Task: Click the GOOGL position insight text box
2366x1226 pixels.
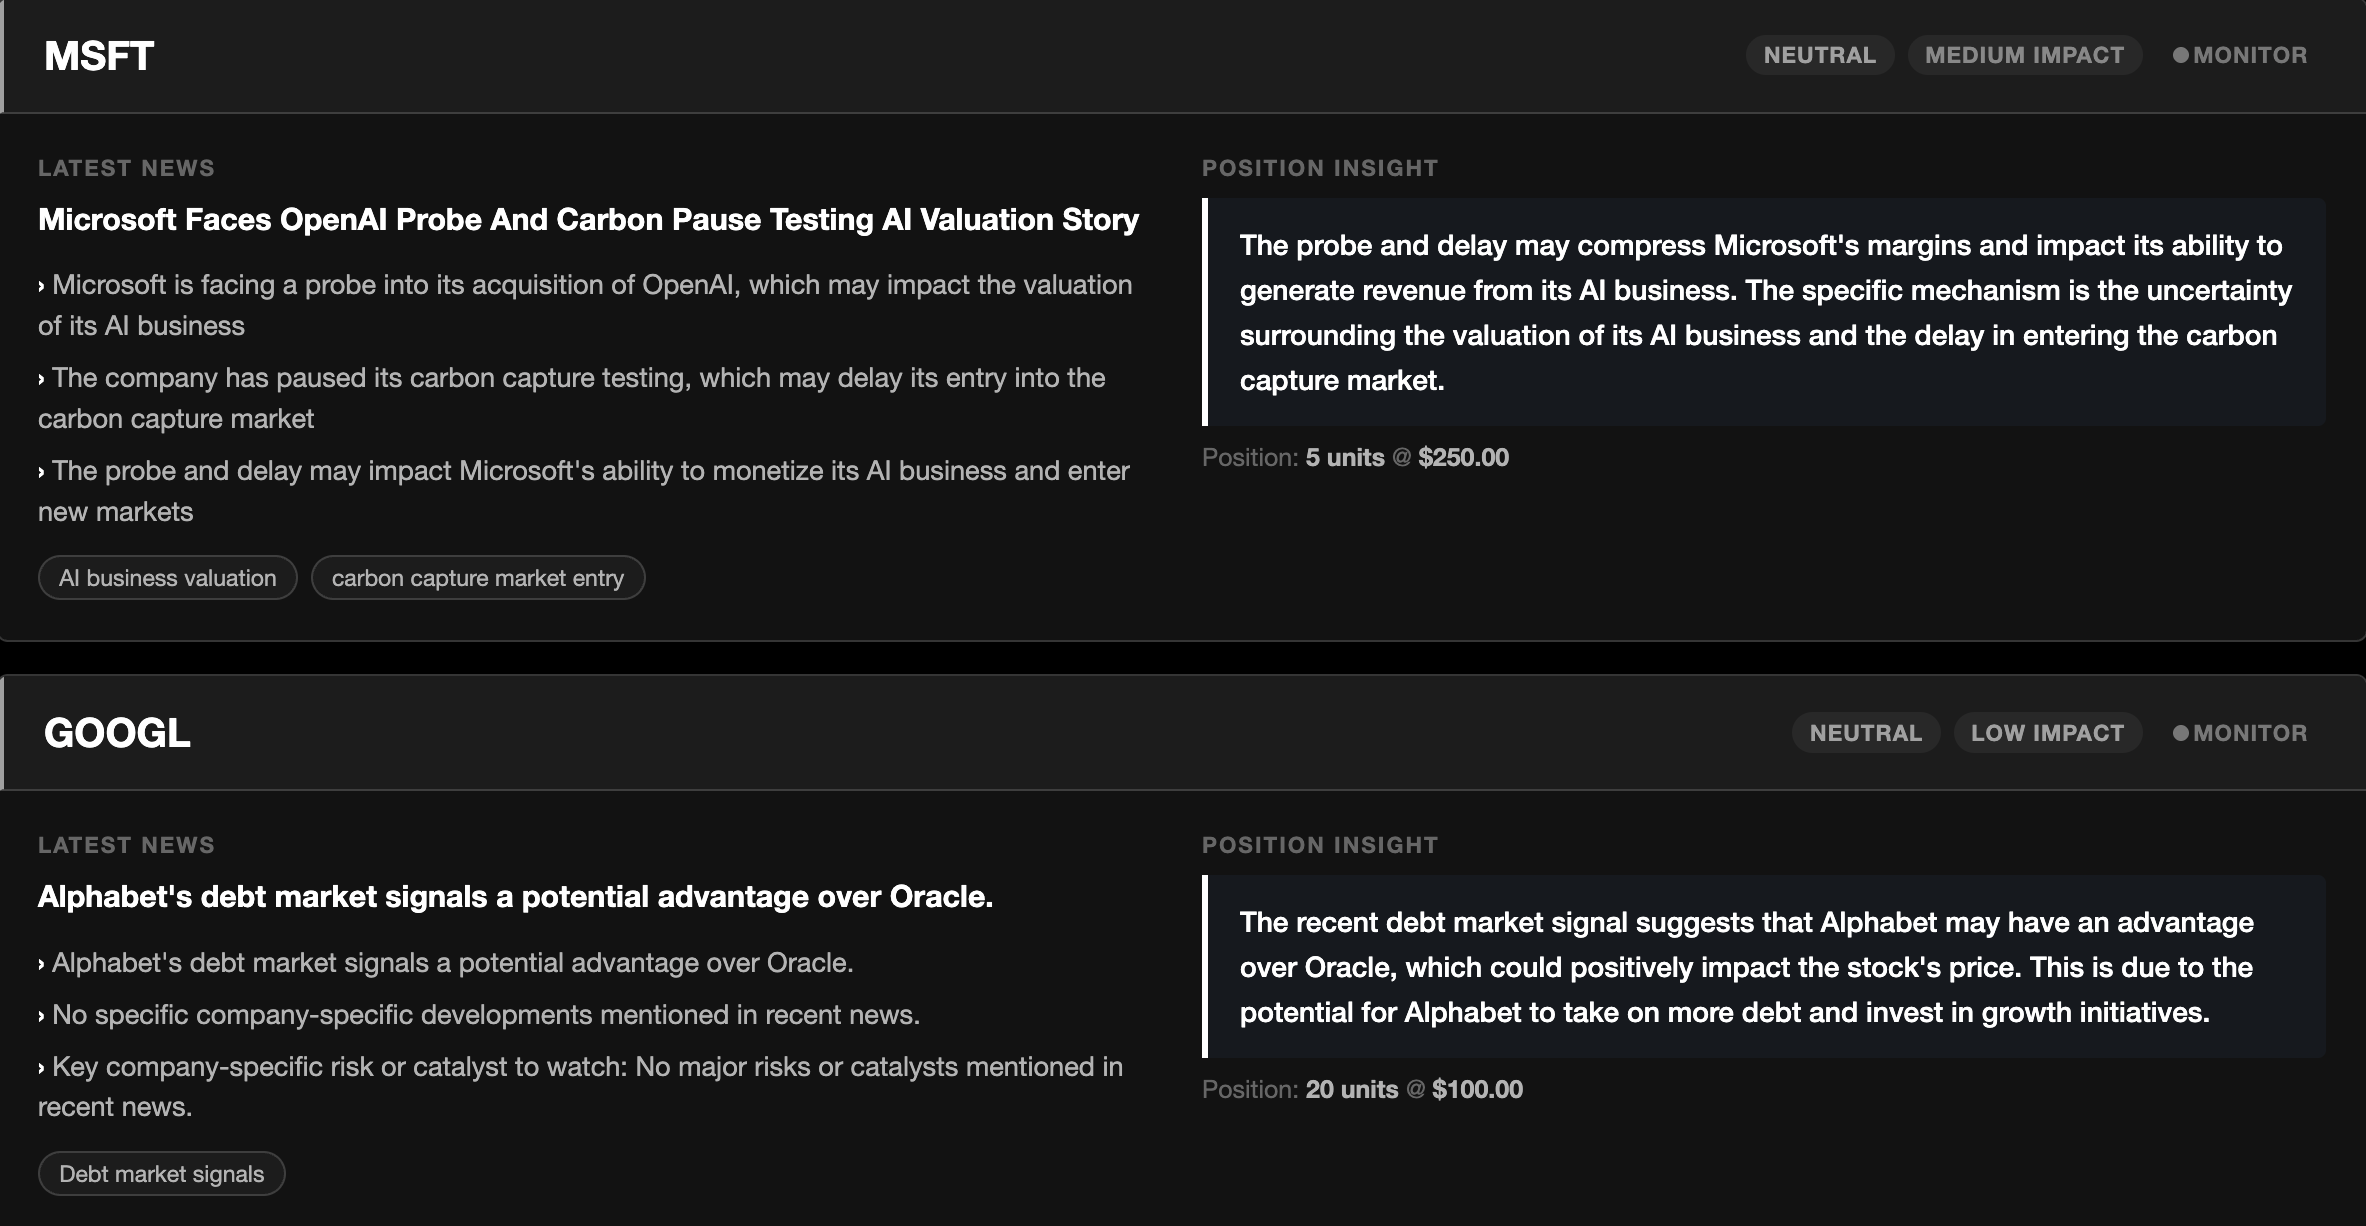Action: coord(1765,967)
